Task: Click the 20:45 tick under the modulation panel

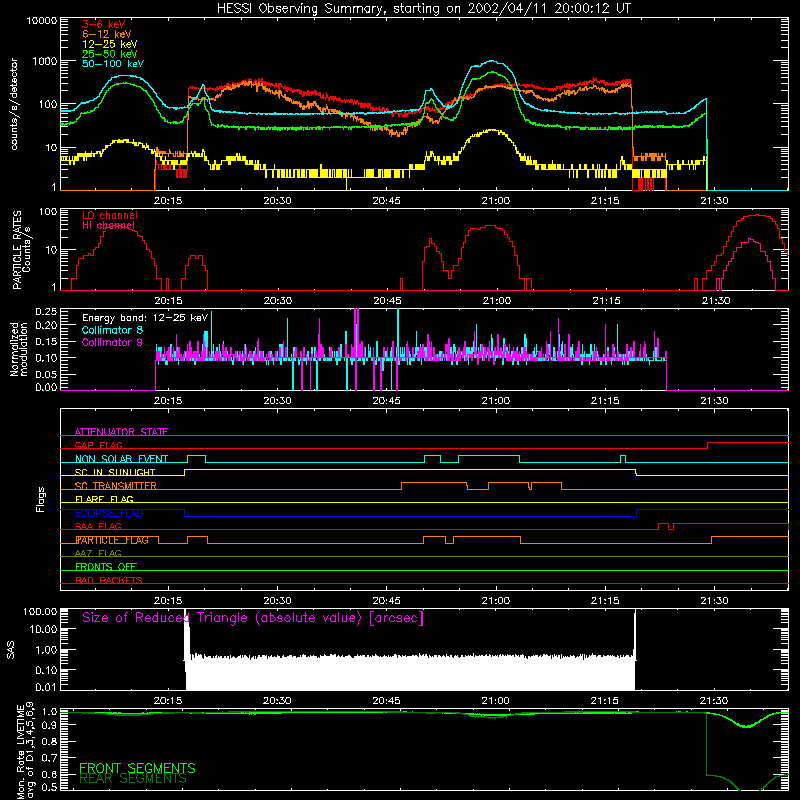Action: point(386,401)
